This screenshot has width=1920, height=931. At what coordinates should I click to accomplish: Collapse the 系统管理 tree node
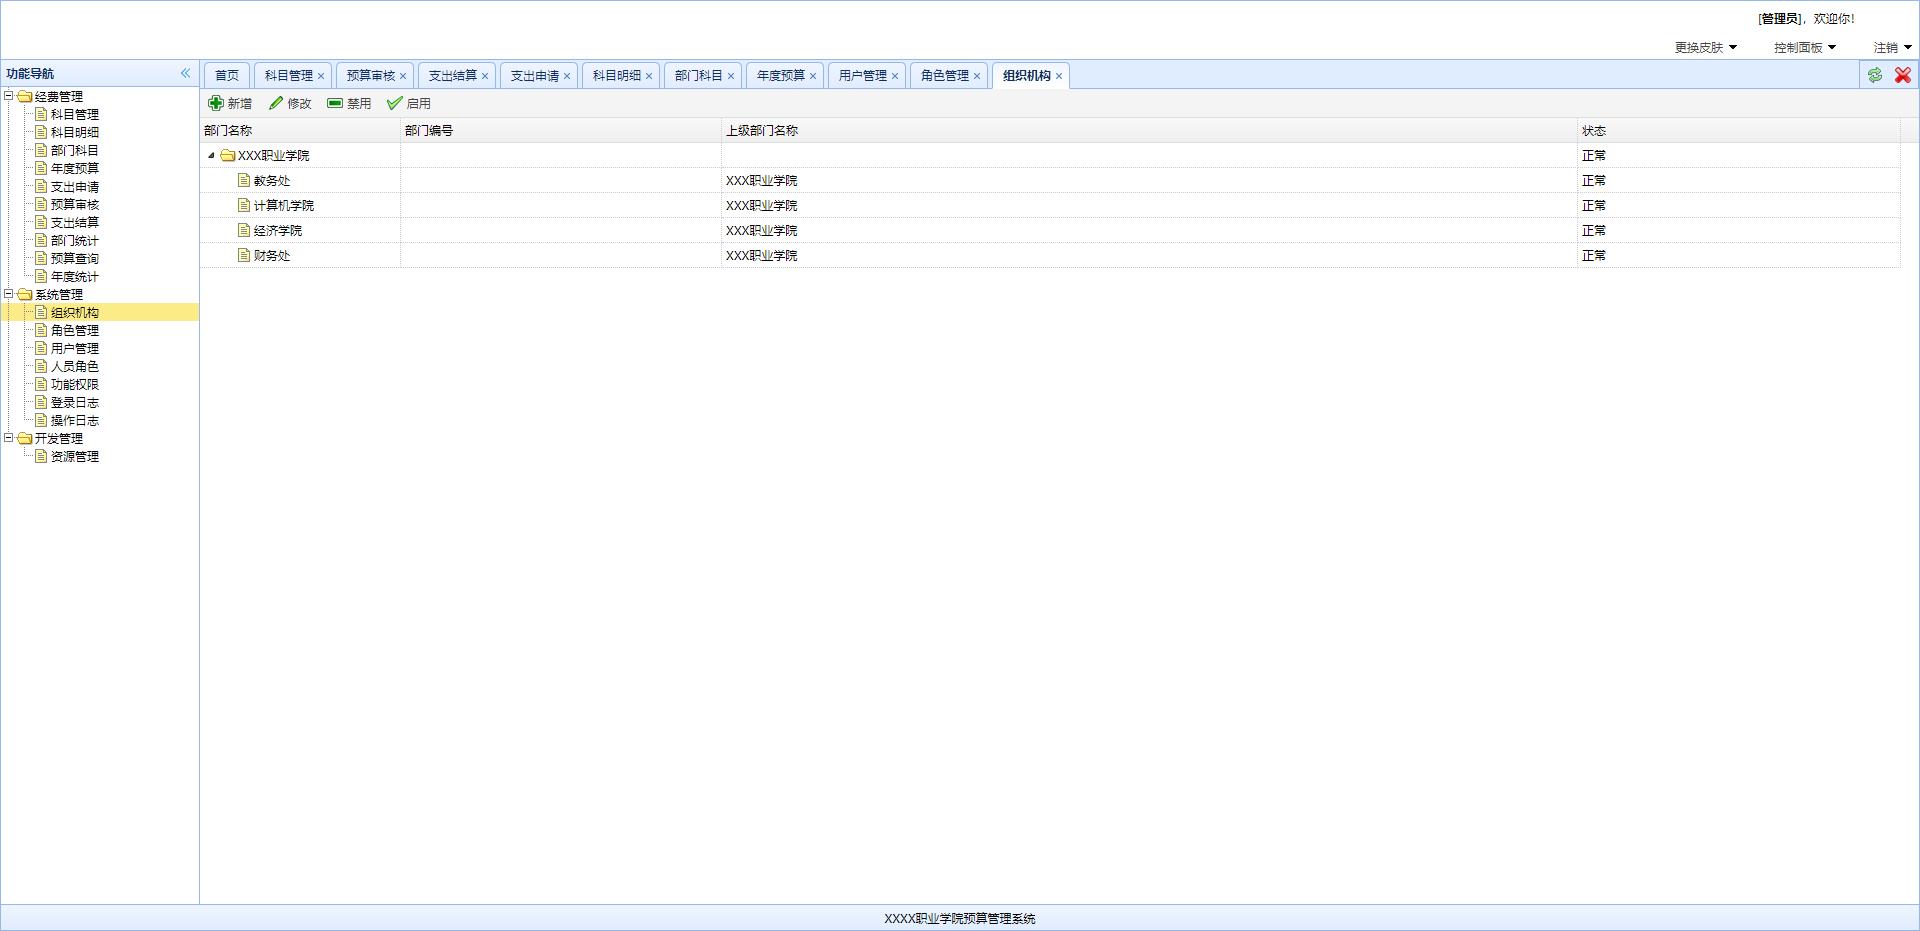9,294
